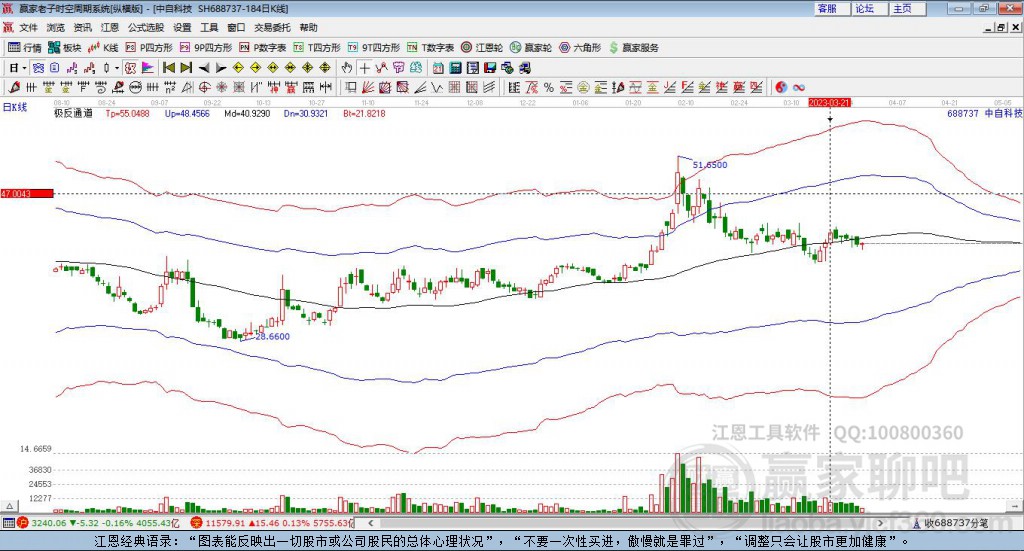Click the horizontal scrollbar left arrow
This screenshot has height=551, width=1024.
[x=370, y=523]
